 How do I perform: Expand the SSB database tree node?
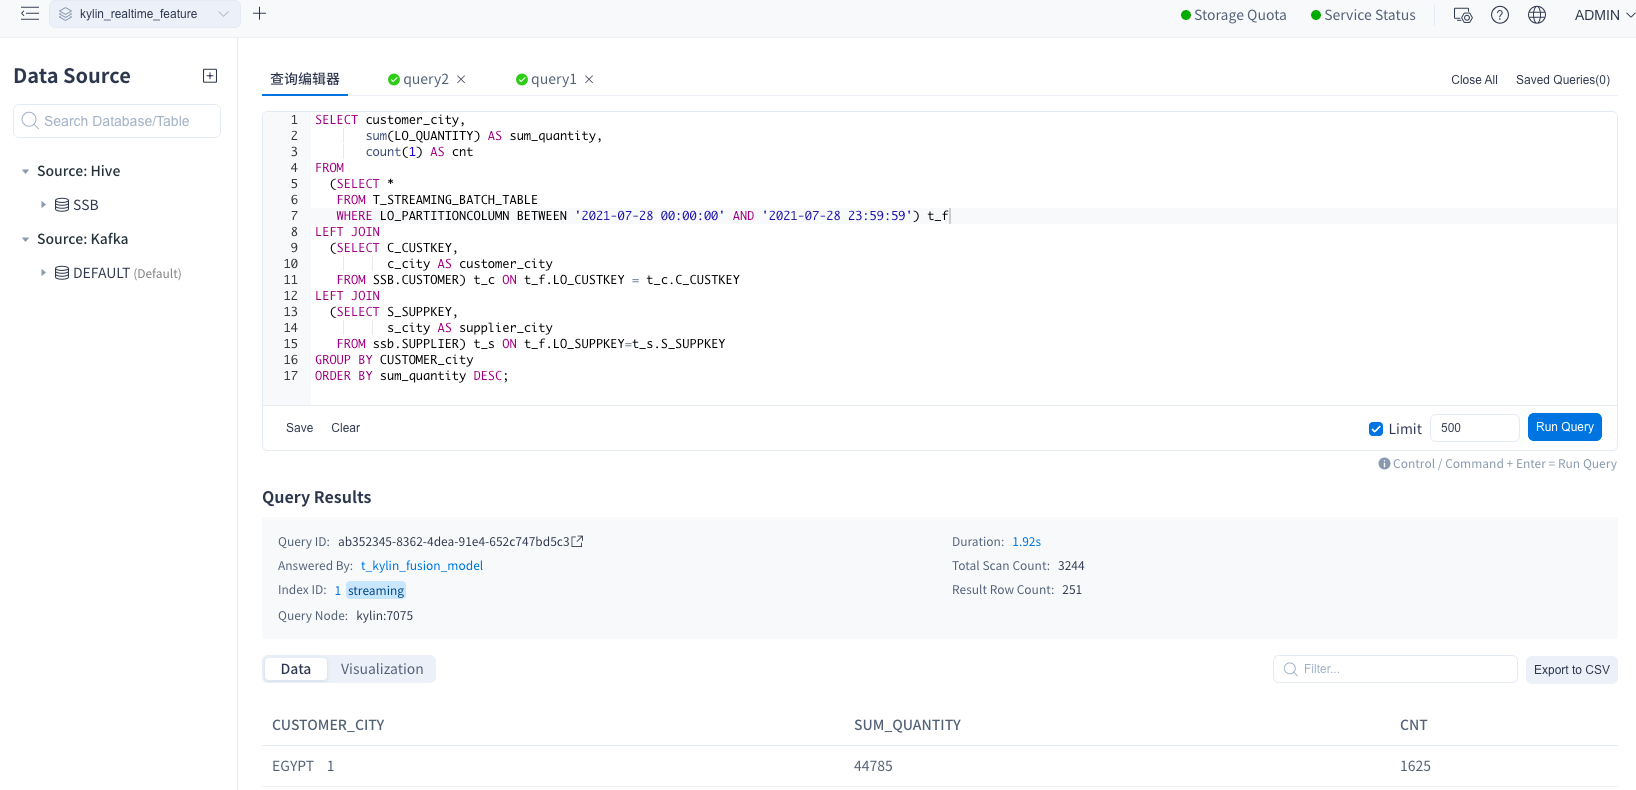coord(43,205)
